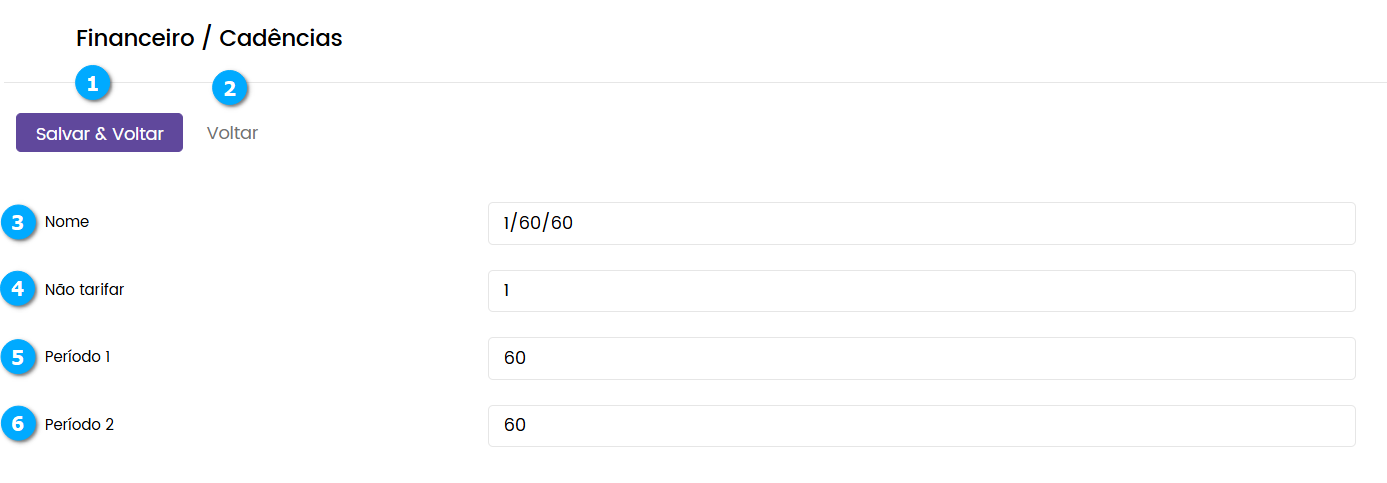Click into the Não tarifar input field
This screenshot has width=1387, height=483.
921,291
